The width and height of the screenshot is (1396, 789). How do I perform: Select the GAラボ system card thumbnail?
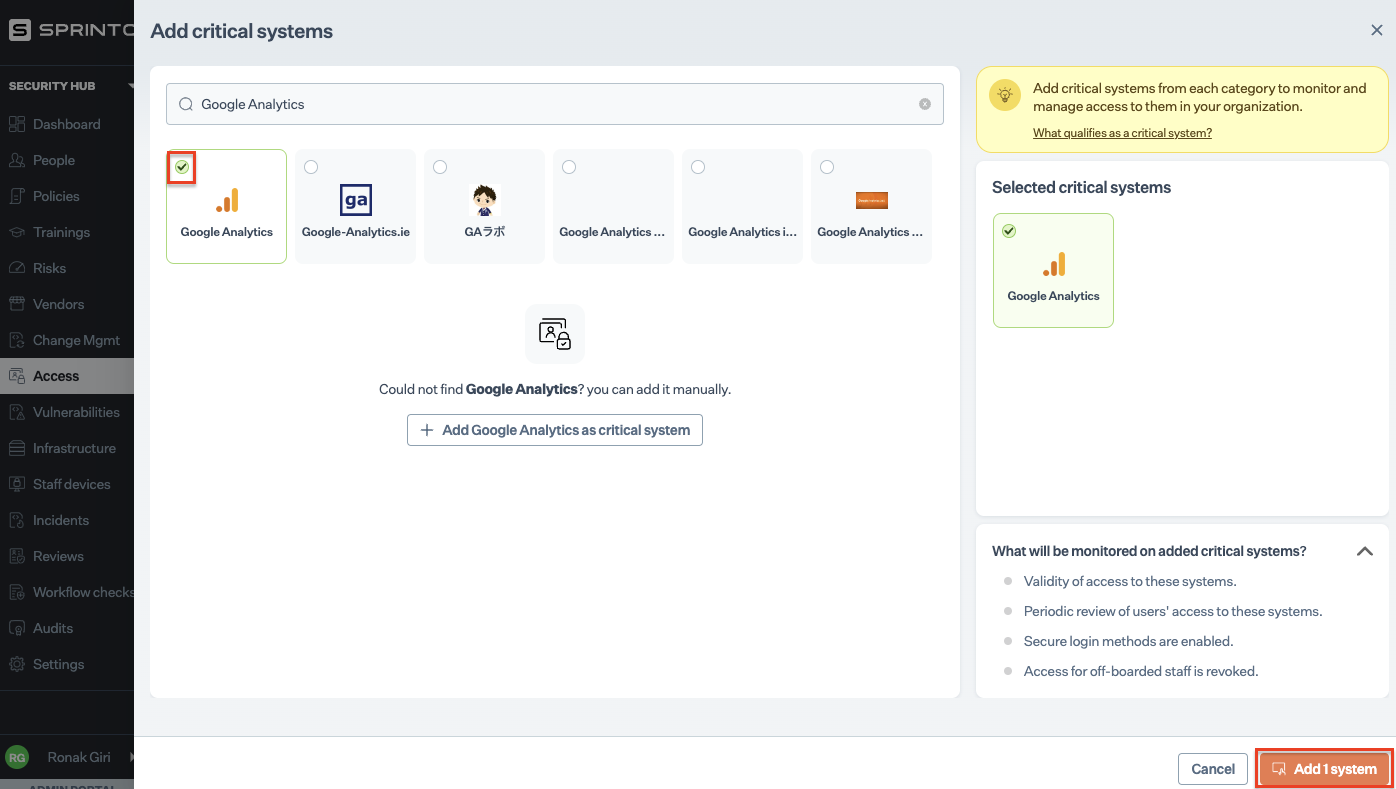coord(485,200)
